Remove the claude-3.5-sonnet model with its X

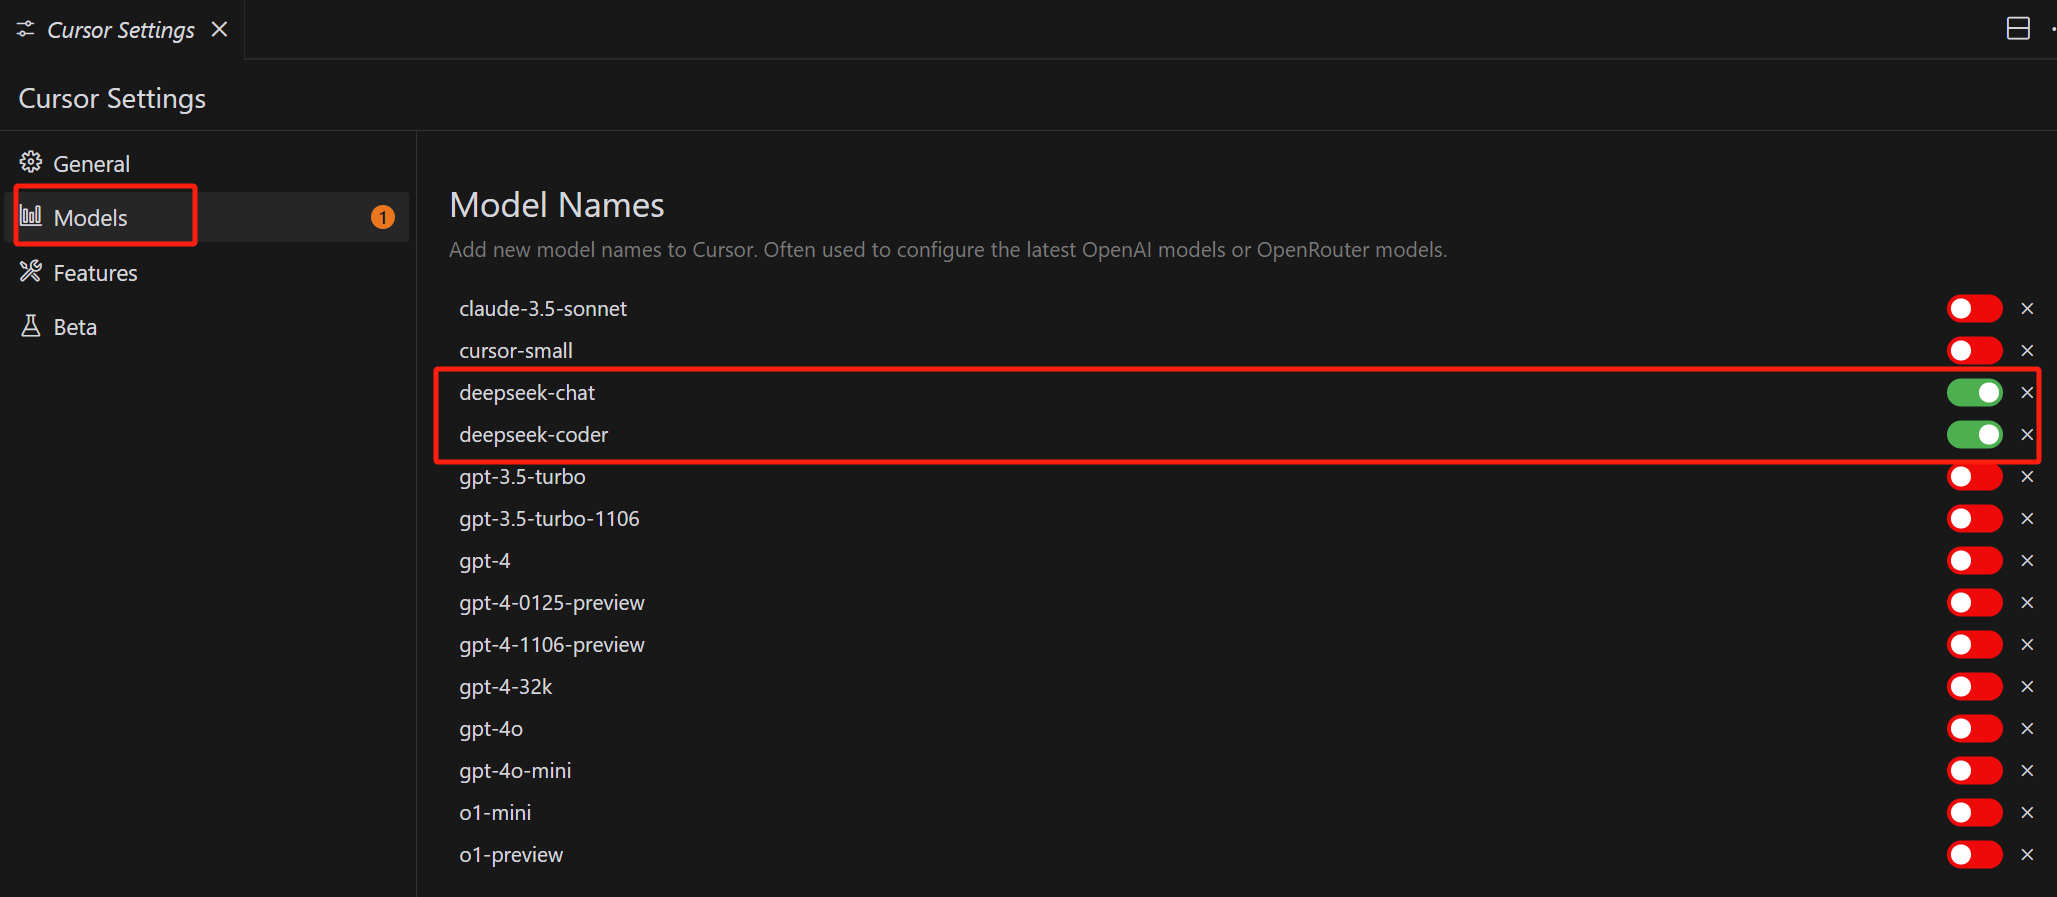tap(2027, 309)
